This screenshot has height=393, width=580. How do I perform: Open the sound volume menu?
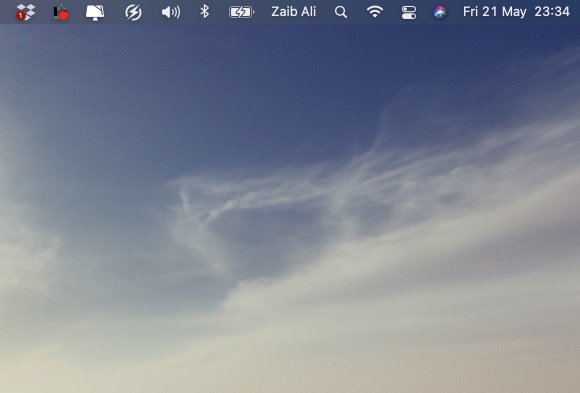[171, 12]
